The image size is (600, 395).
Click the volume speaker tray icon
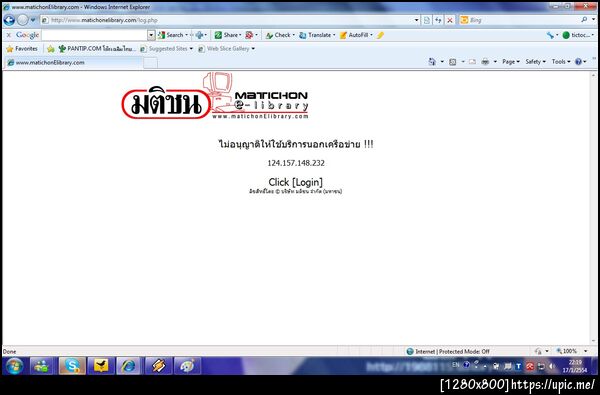(x=551, y=366)
